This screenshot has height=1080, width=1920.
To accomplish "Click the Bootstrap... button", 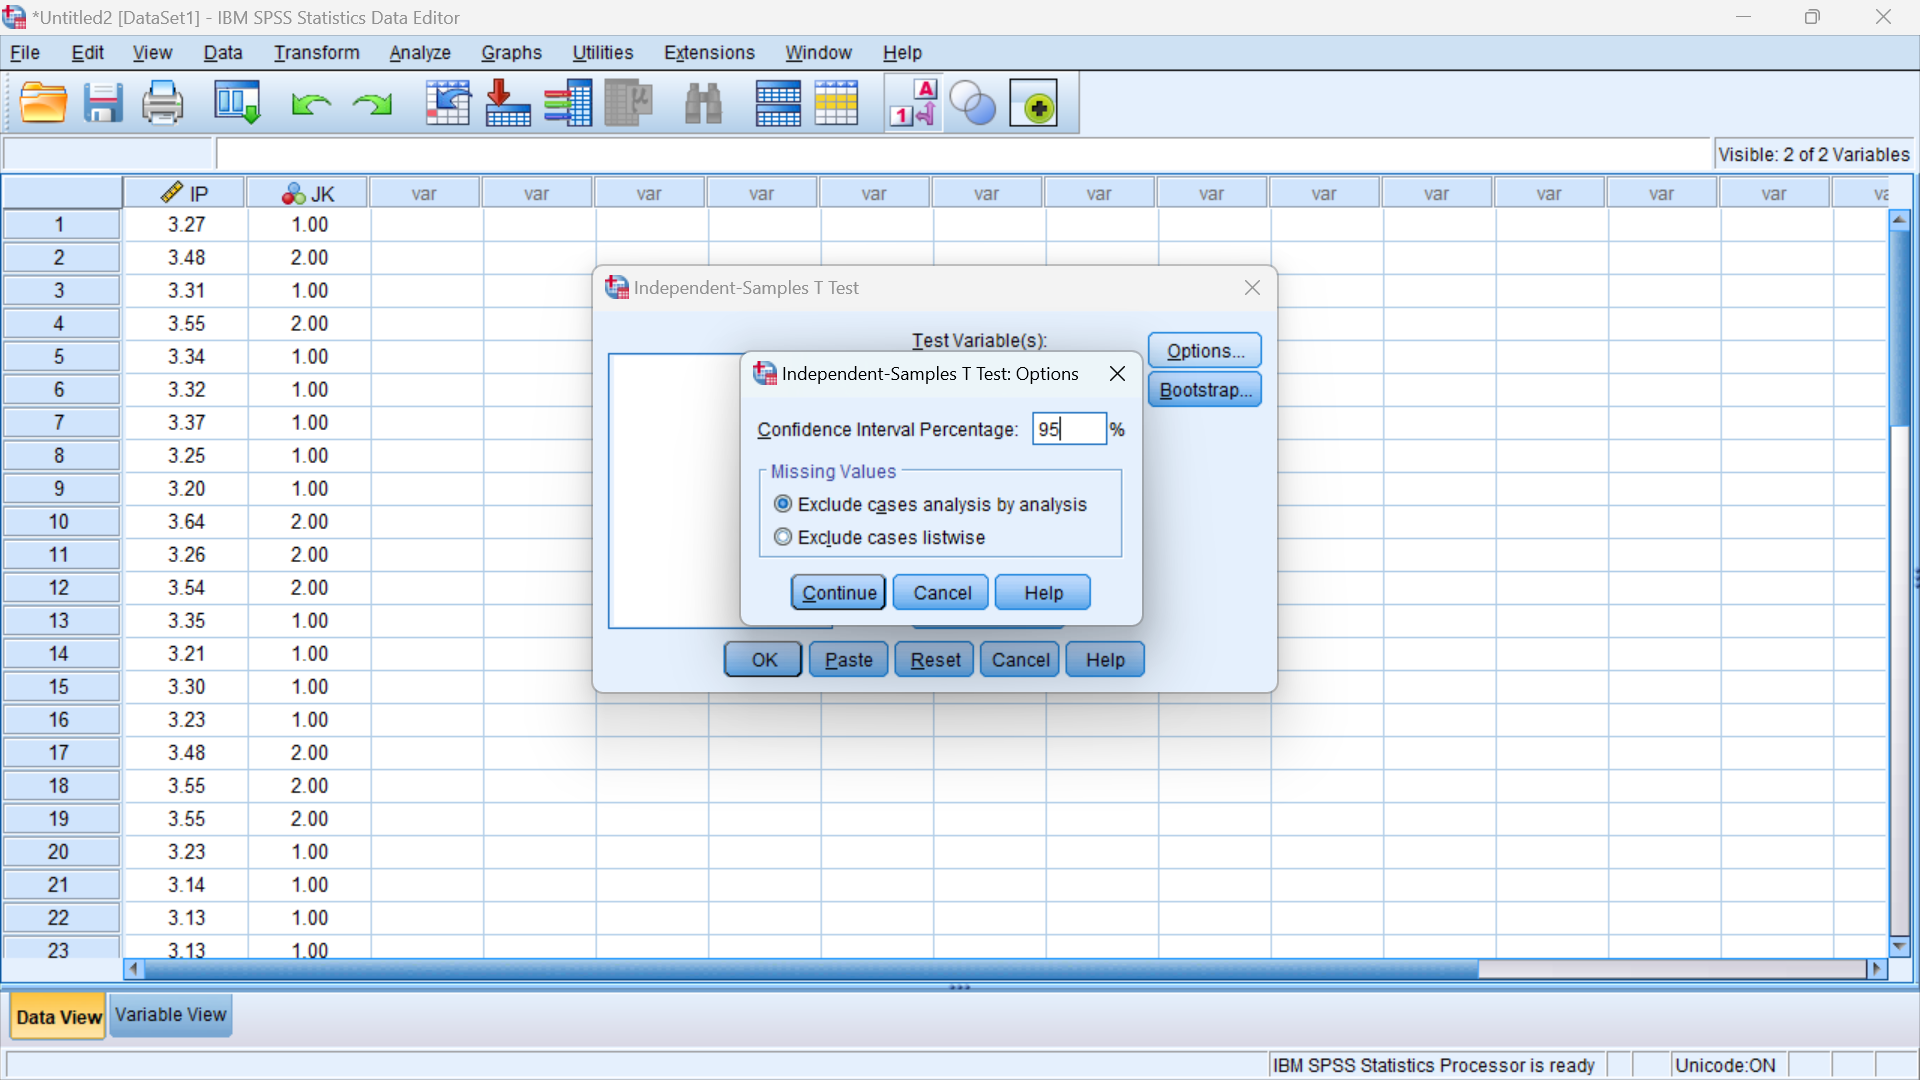I will 1205,390.
